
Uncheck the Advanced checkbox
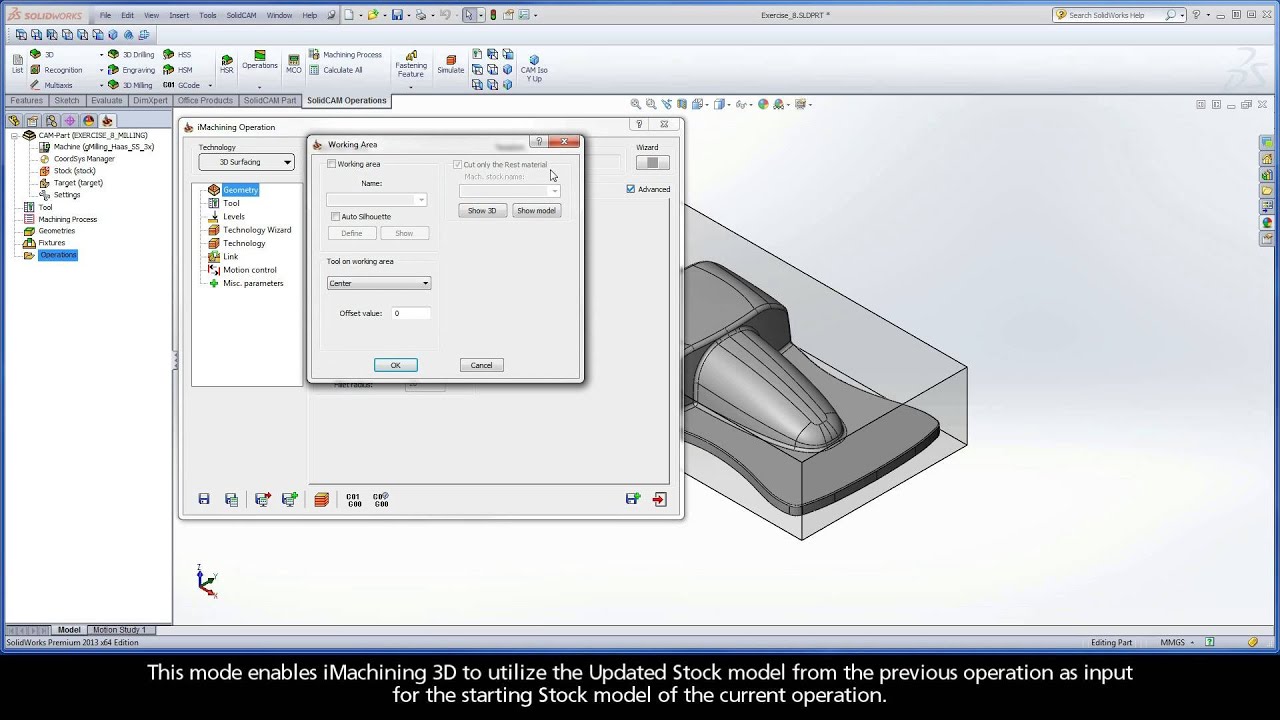[x=630, y=189]
